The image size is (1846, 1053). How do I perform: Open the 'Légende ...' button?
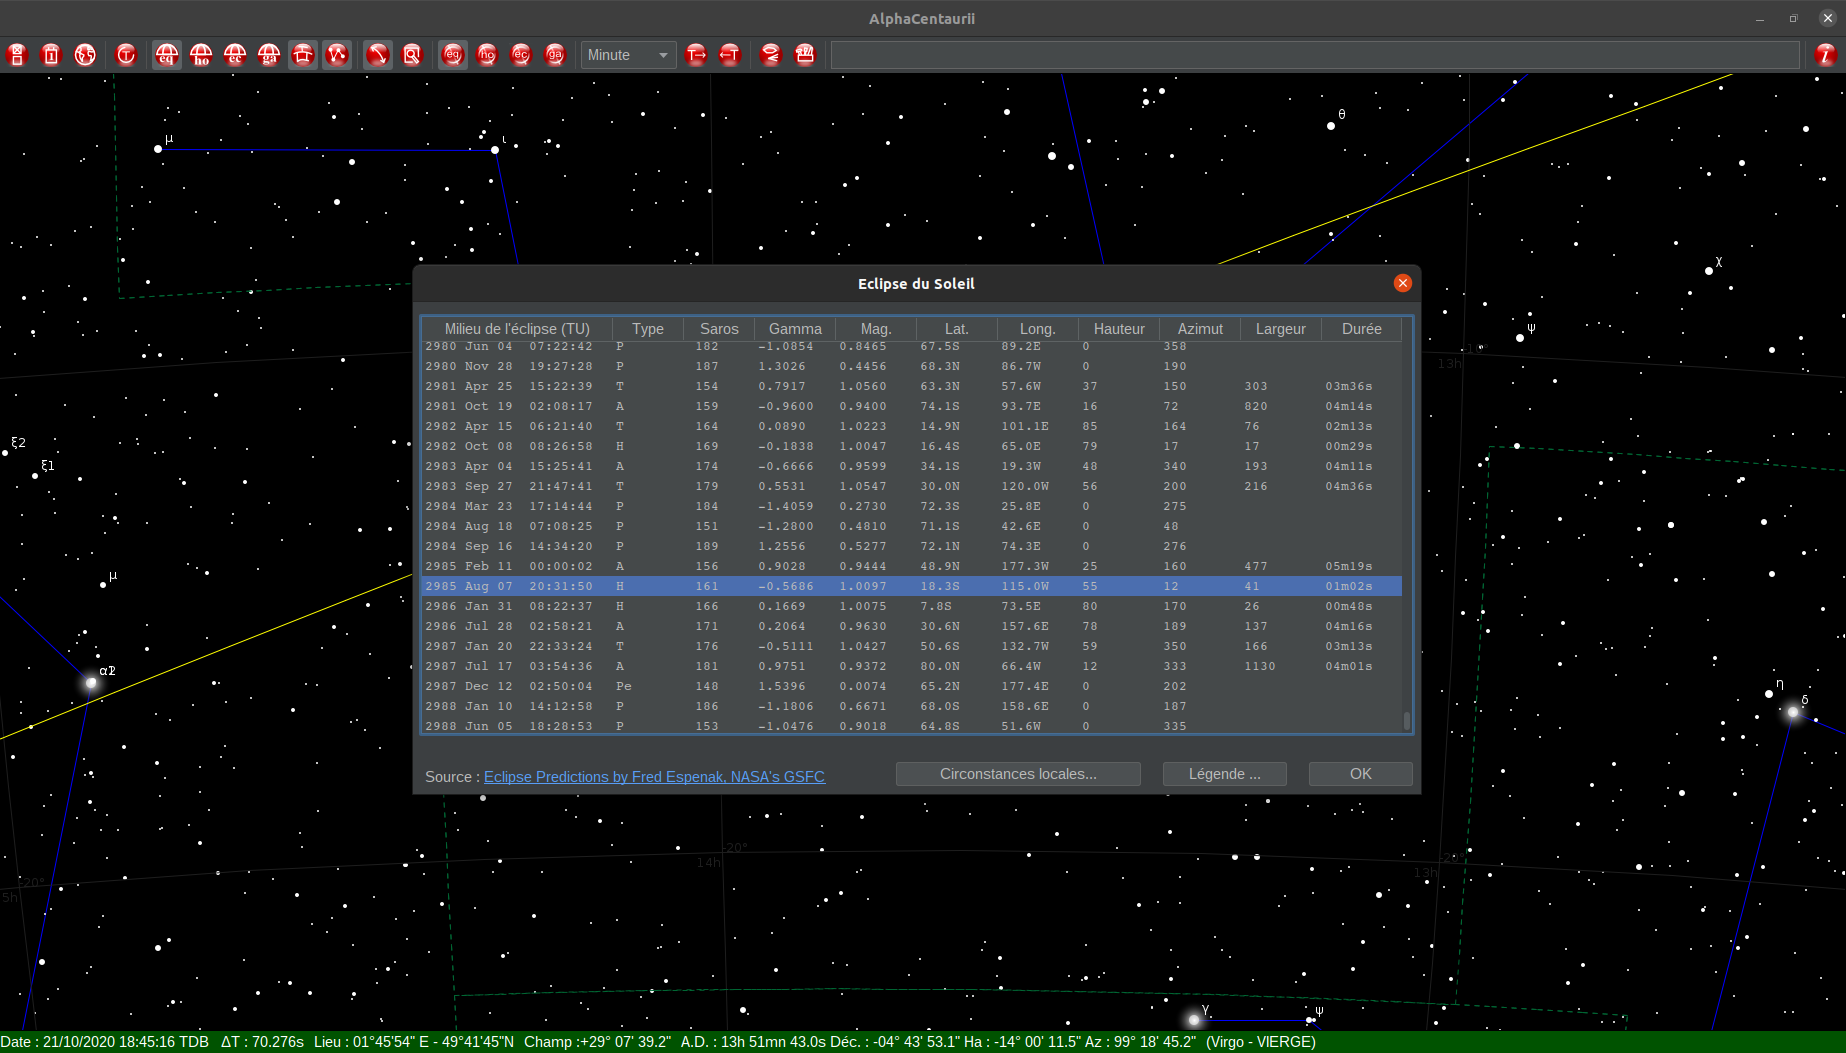(x=1225, y=774)
